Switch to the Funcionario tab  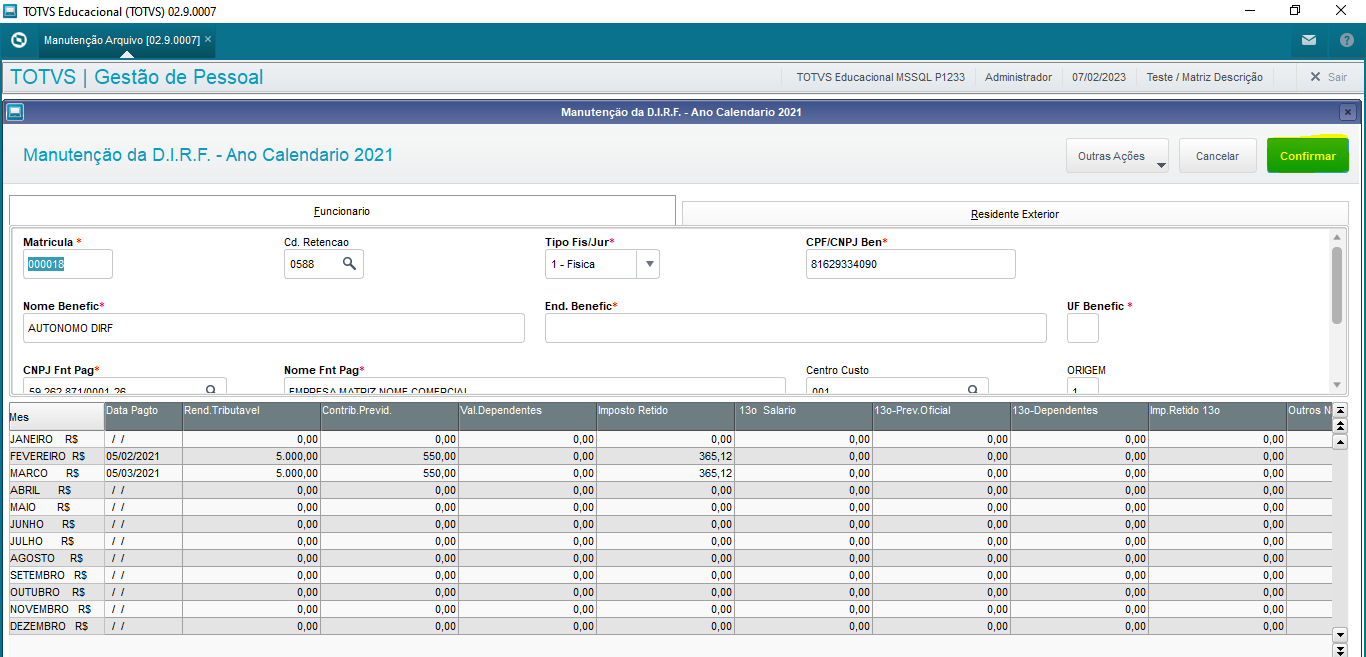point(342,211)
